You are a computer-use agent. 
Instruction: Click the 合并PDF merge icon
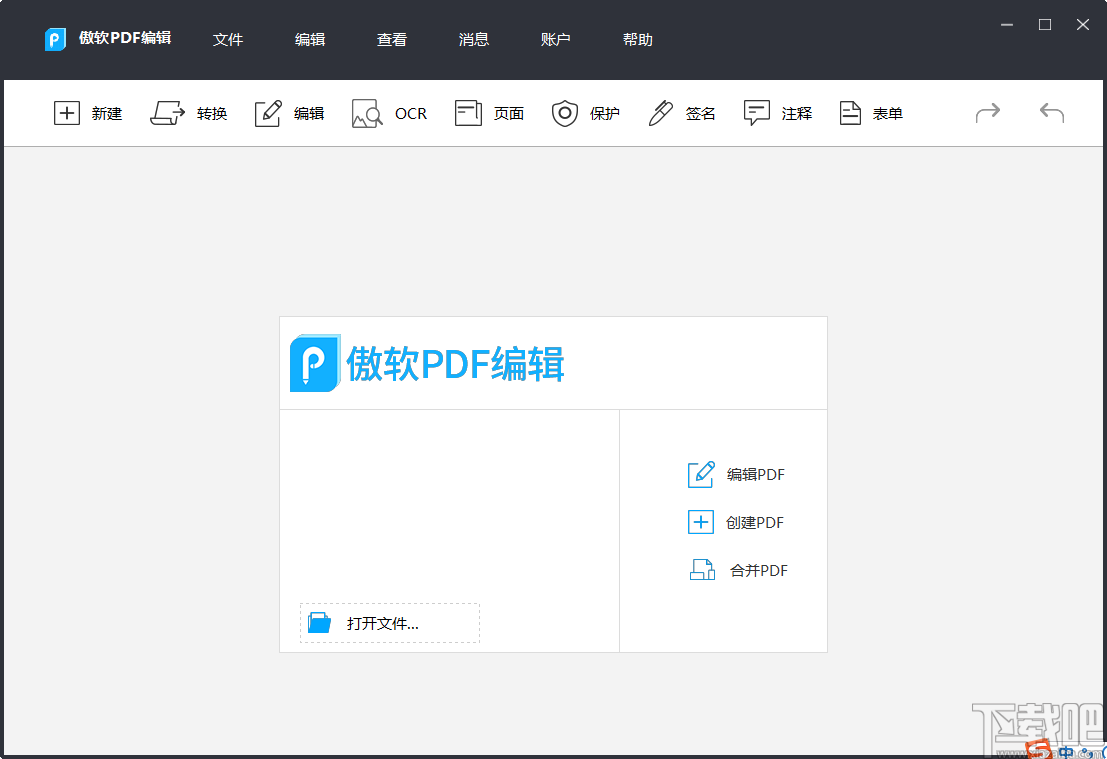point(702,570)
